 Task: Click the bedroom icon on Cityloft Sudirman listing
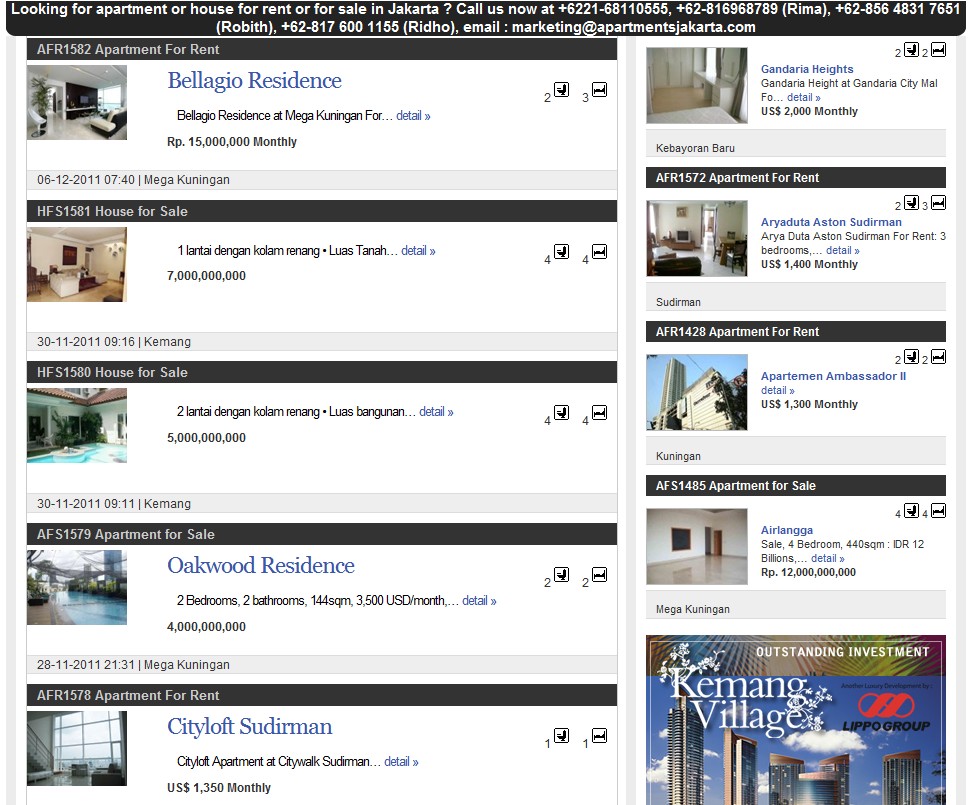click(x=599, y=736)
